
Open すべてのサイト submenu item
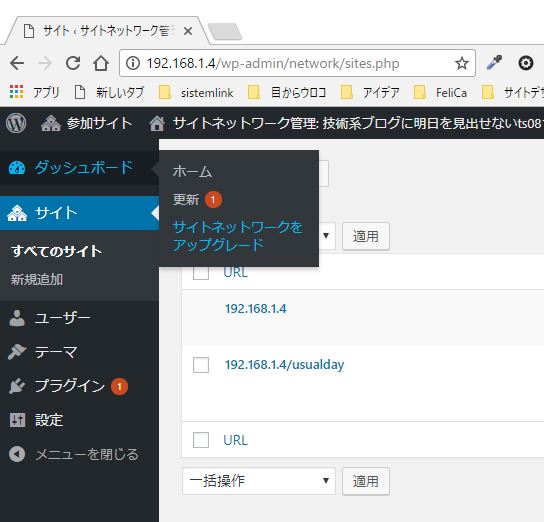coord(57,251)
